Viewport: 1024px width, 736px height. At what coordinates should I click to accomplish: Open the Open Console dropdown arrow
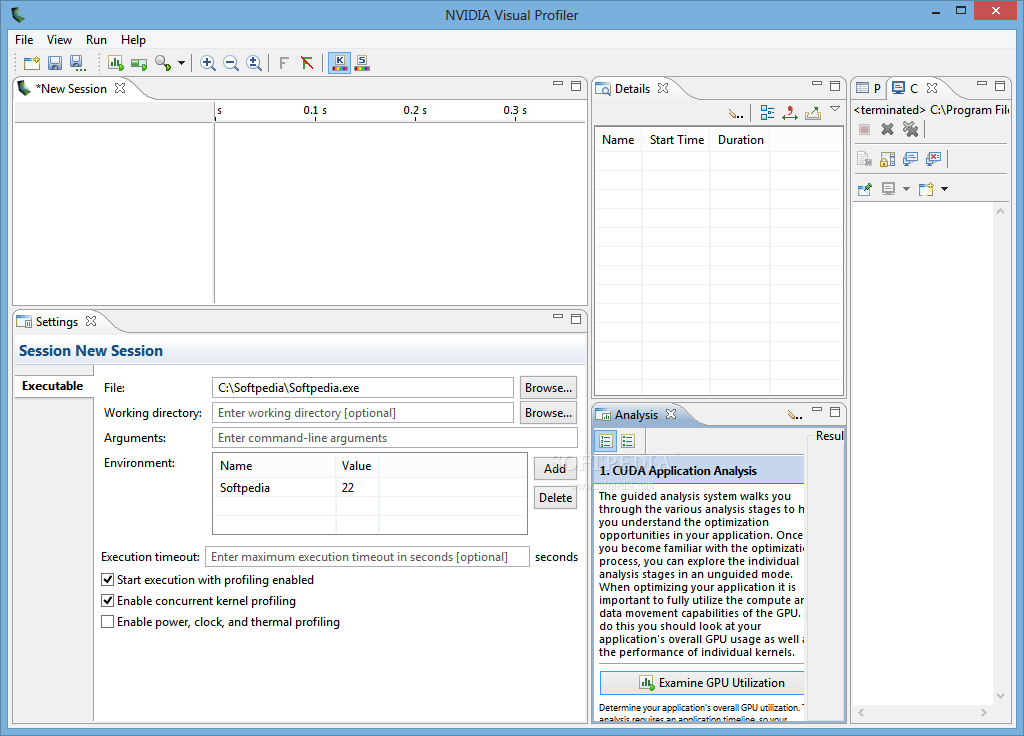click(944, 189)
